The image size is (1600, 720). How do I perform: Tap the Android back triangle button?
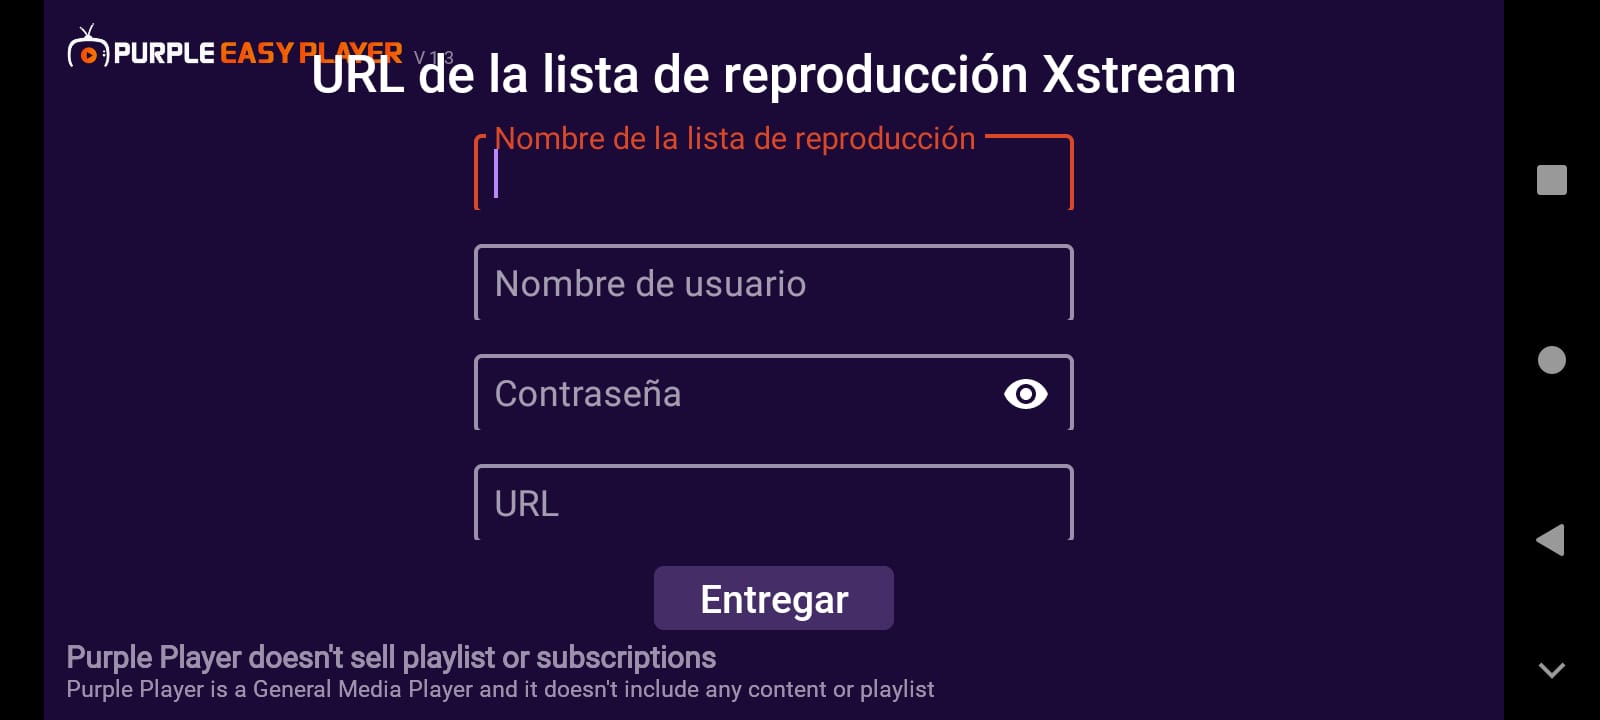(1551, 540)
